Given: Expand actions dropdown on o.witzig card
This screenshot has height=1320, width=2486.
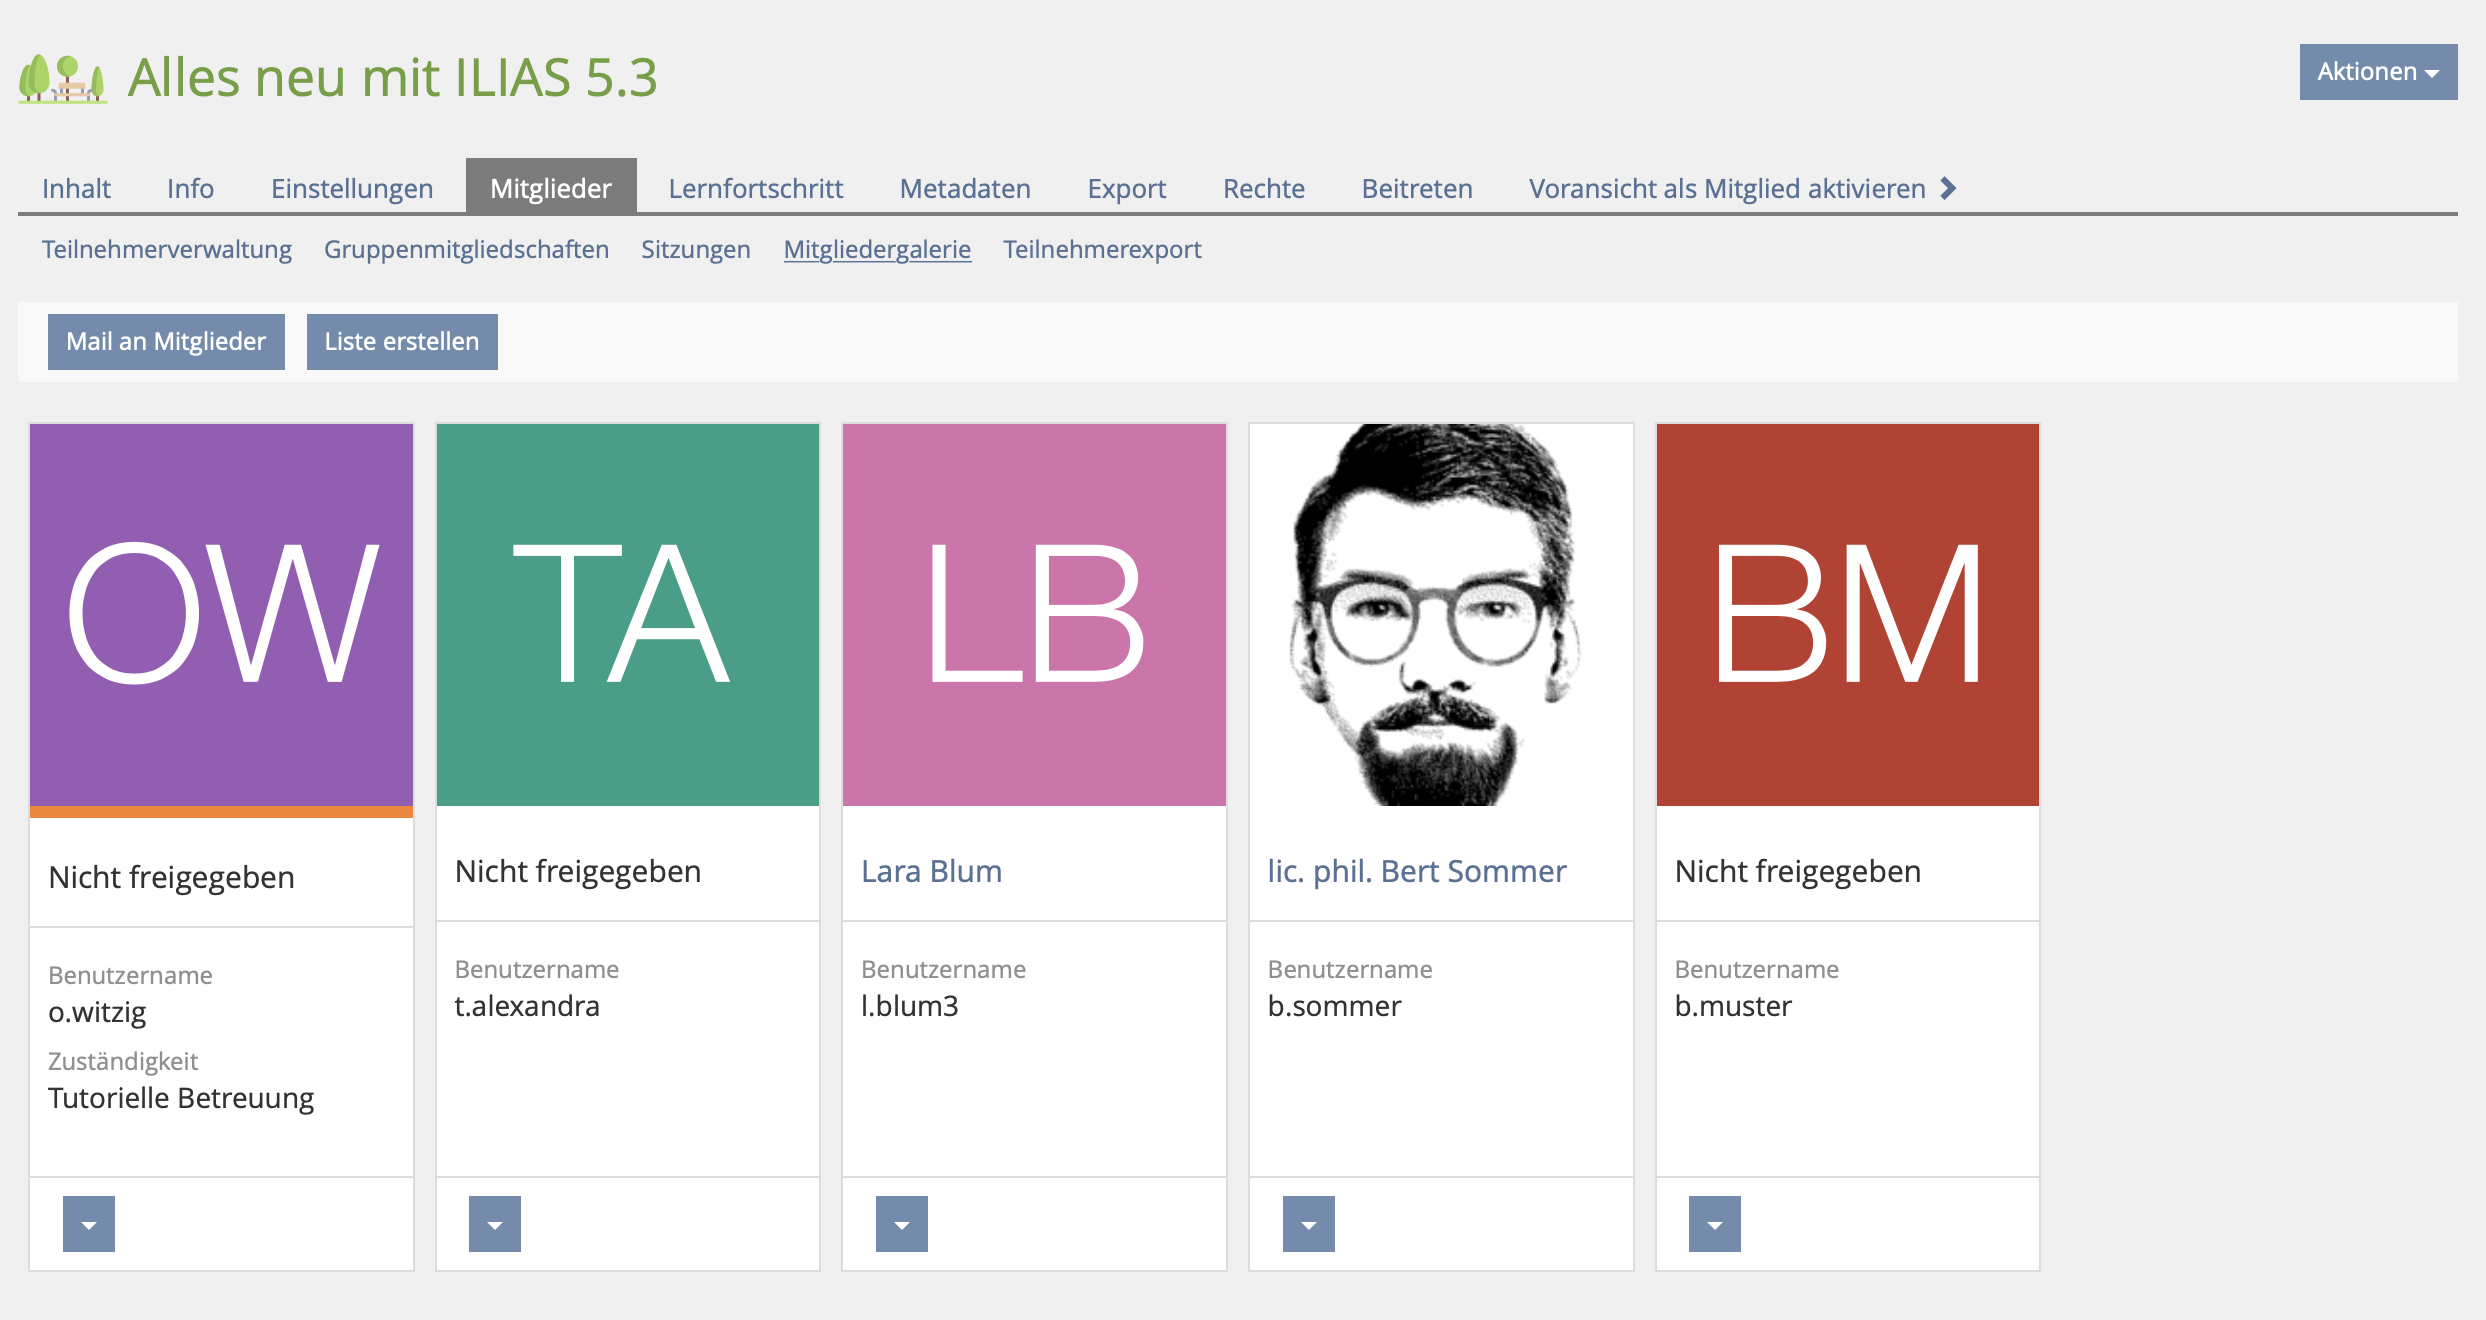Looking at the screenshot, I should coord(89,1224).
